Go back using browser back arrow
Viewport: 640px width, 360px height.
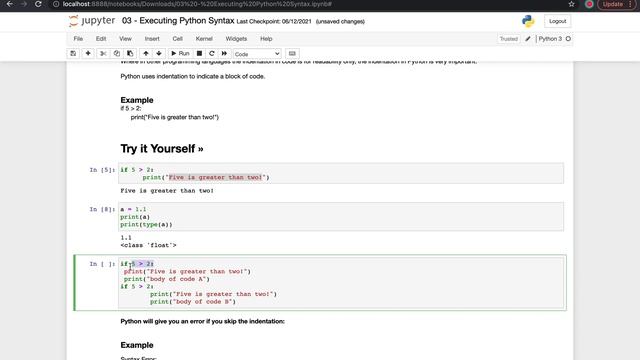pyautogui.click(x=9, y=4)
